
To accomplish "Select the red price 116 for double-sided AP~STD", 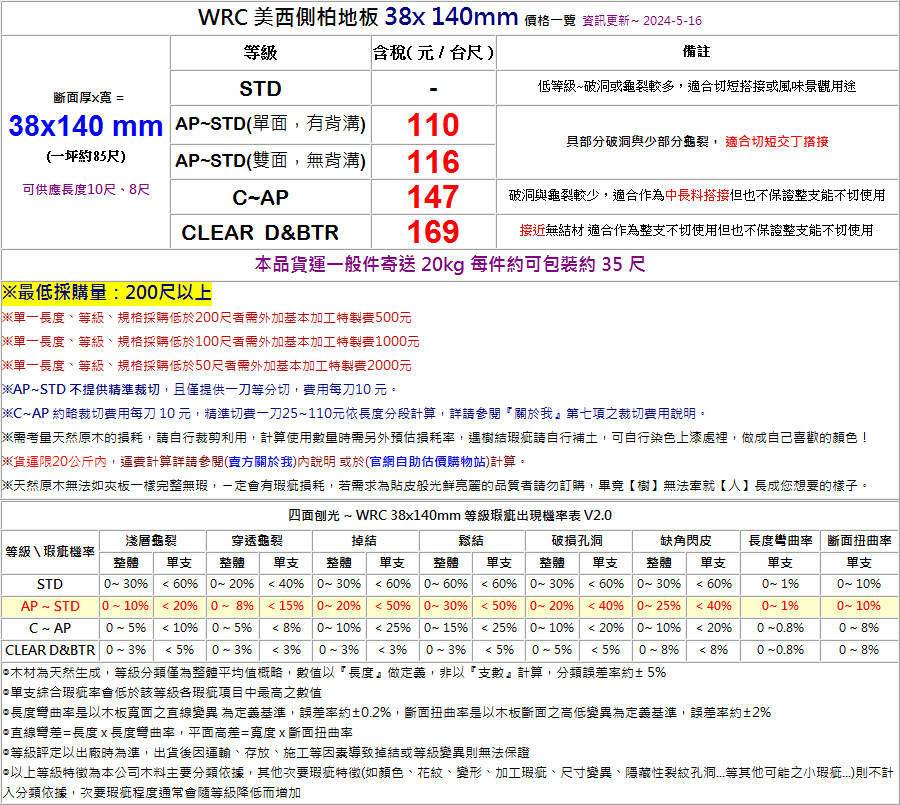I will coord(433,161).
